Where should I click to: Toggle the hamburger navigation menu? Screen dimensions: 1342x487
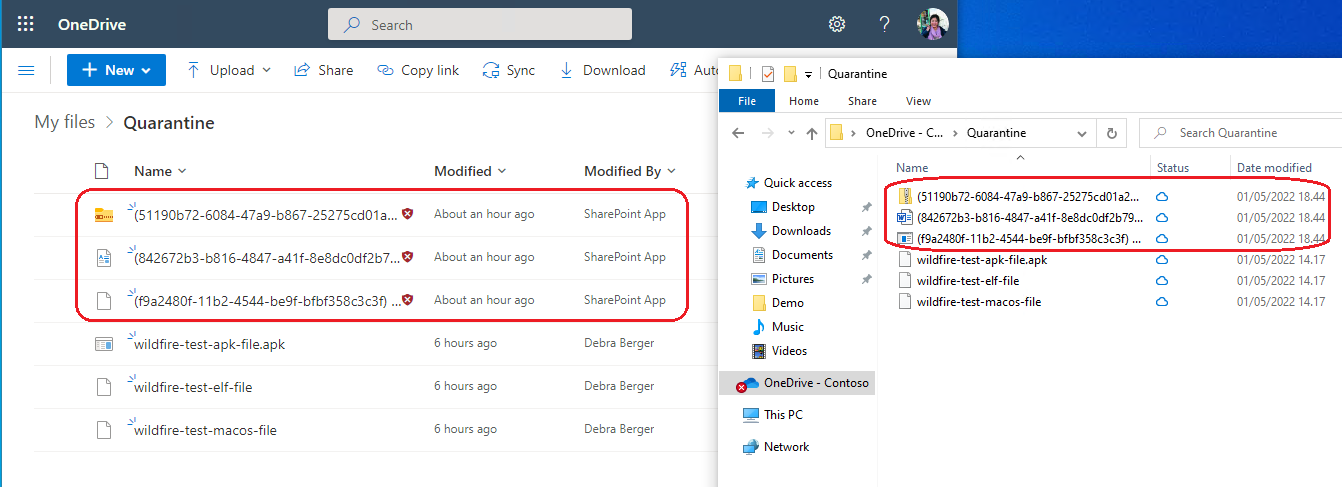point(27,70)
